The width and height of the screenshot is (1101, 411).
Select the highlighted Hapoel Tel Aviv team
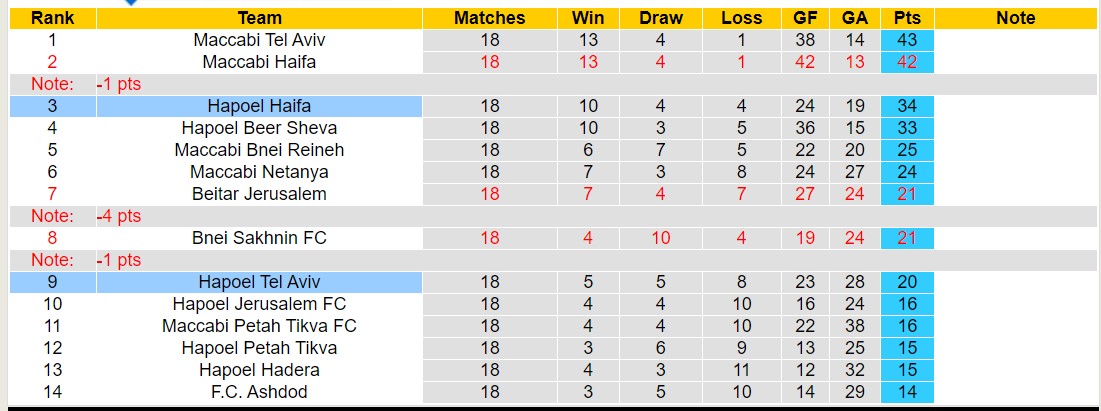(x=259, y=282)
